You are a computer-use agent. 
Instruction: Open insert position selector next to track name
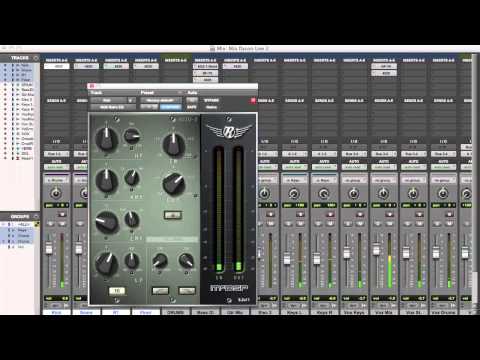tap(132, 100)
